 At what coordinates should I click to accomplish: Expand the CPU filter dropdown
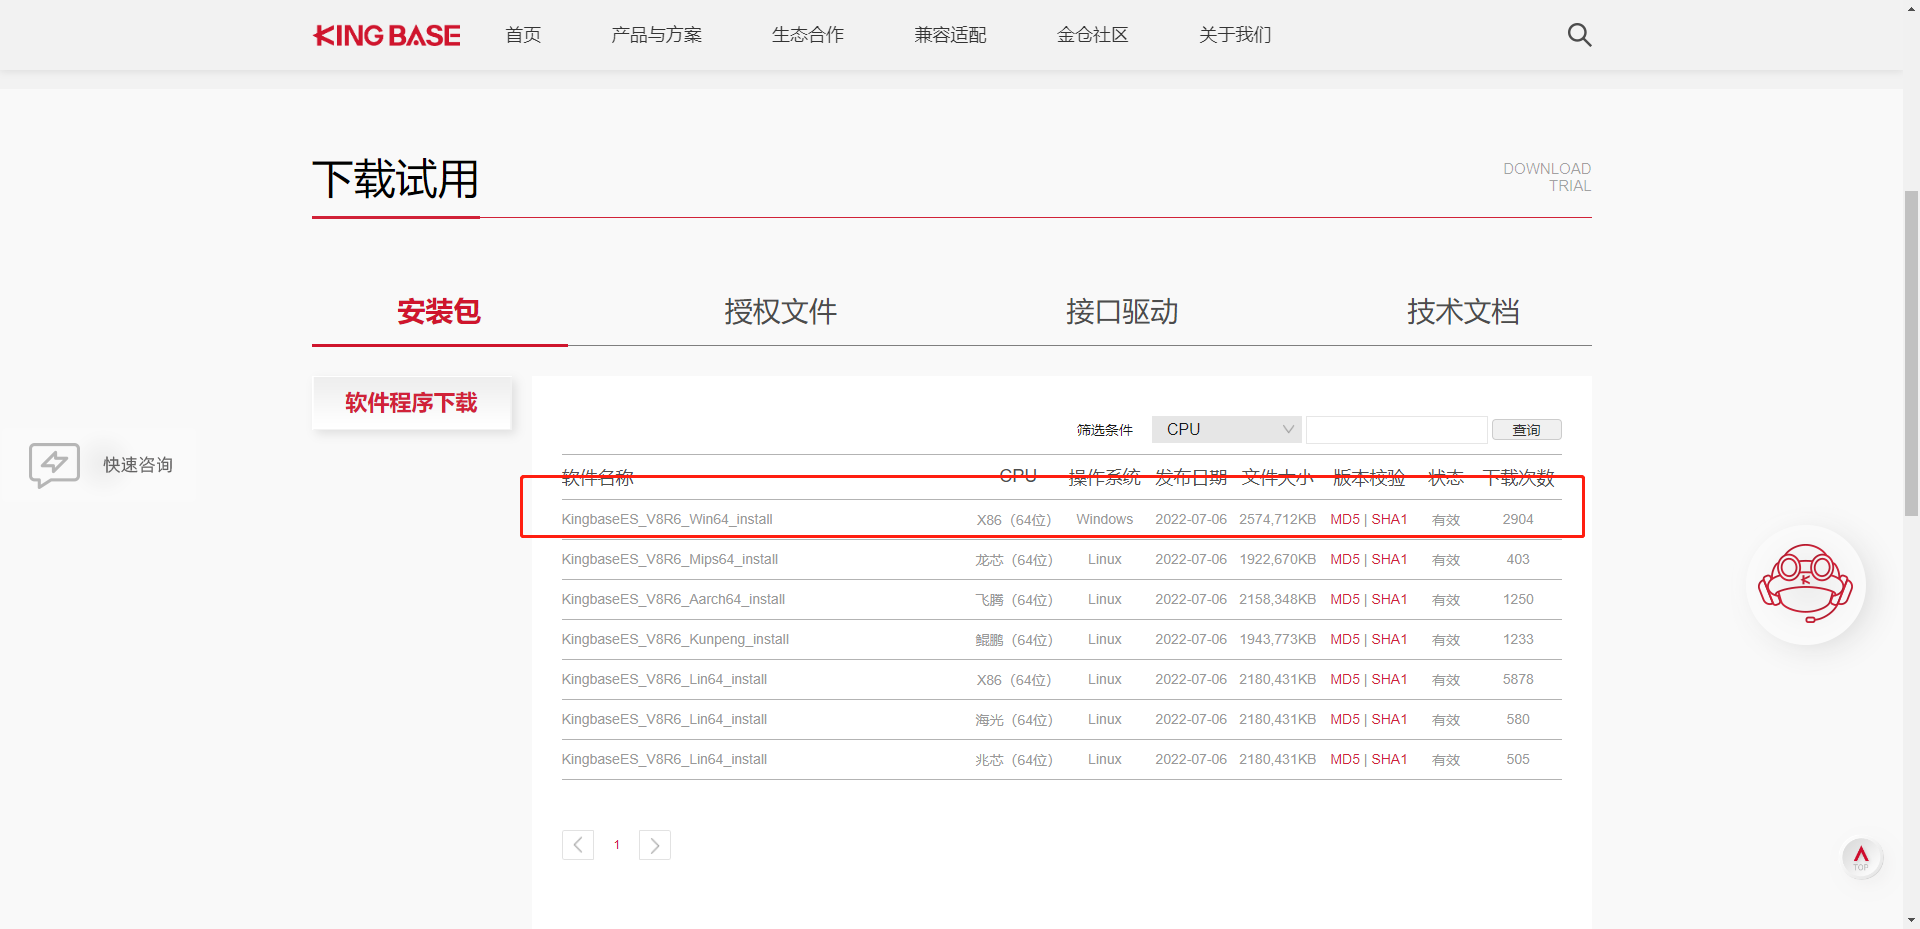point(1227,429)
